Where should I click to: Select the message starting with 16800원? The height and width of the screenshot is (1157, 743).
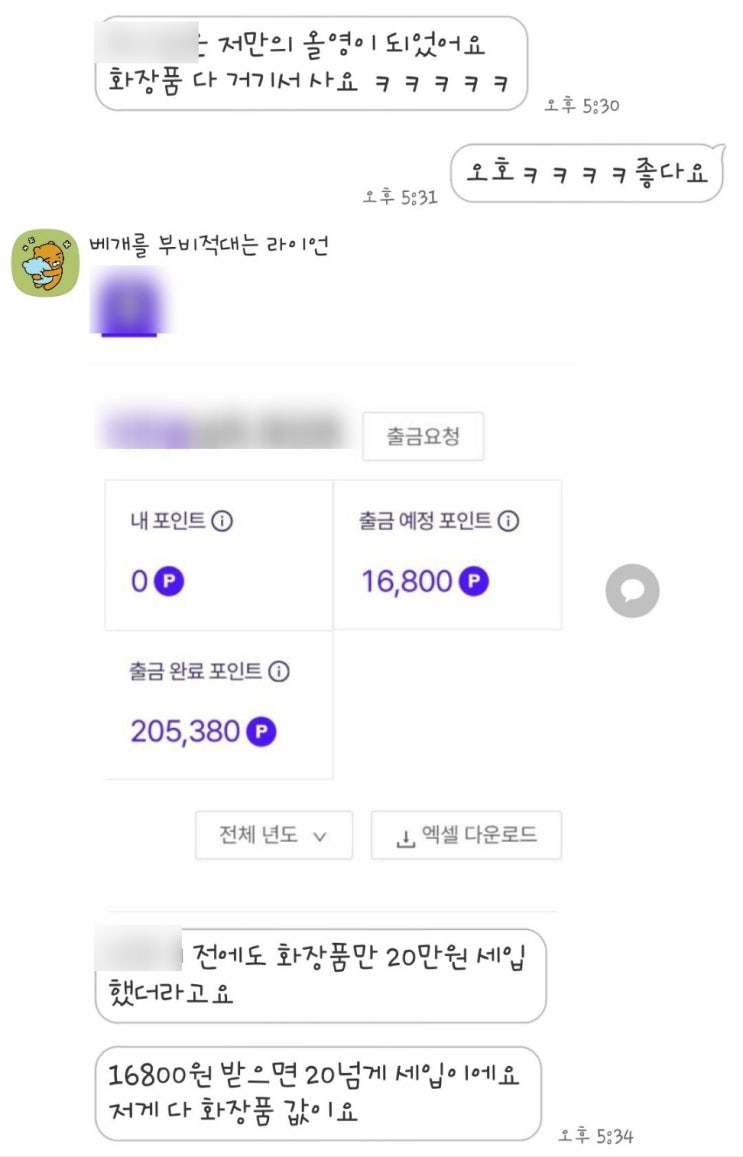[317, 1093]
